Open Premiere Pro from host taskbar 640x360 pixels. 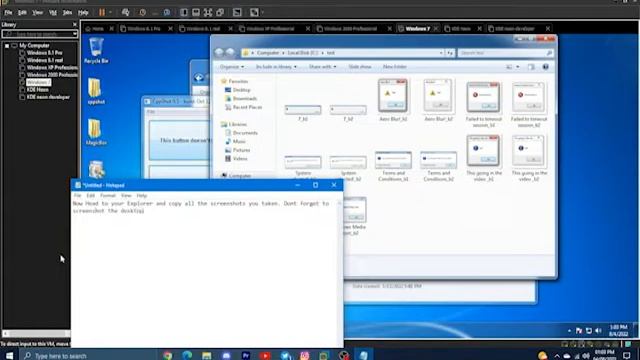(x=246, y=356)
